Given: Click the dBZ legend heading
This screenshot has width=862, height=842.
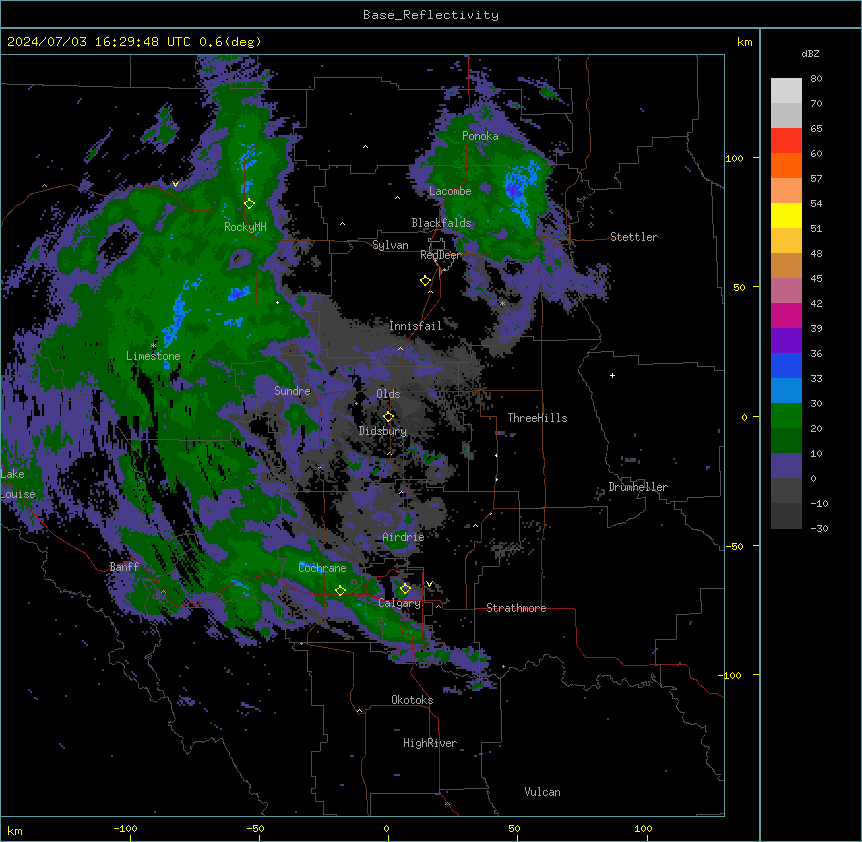Looking at the screenshot, I should pyautogui.click(x=810, y=53).
